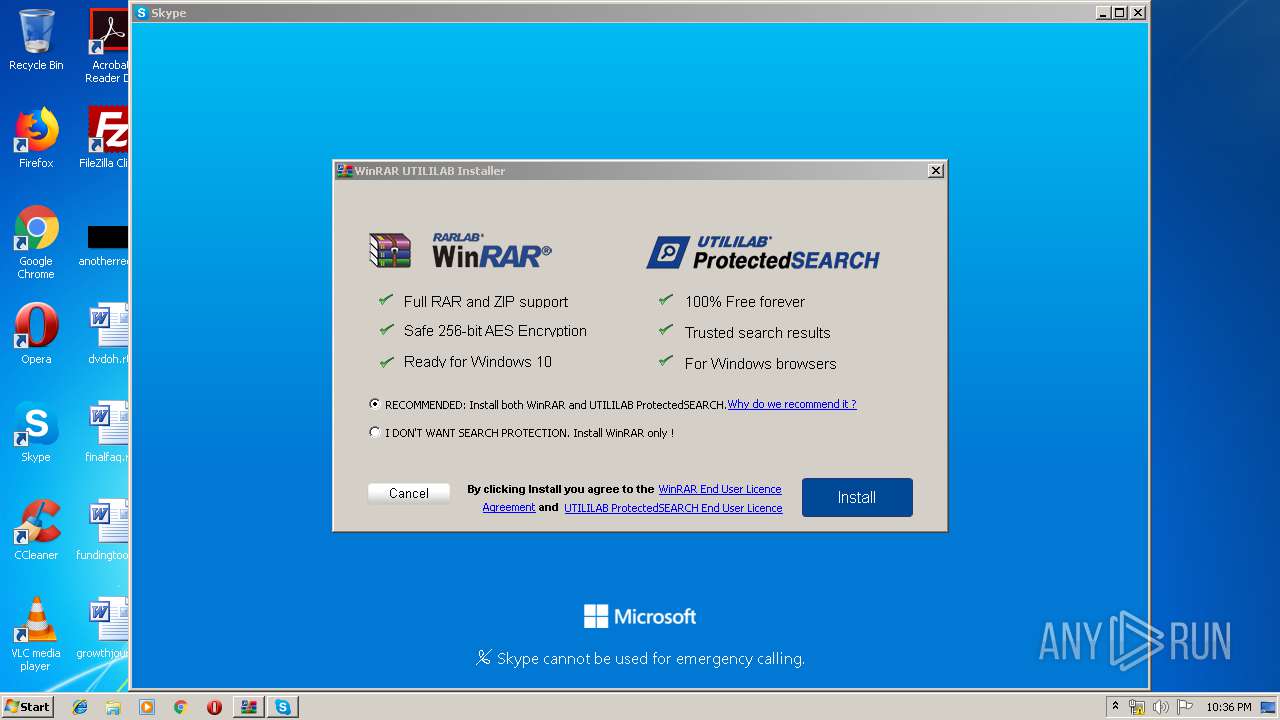Click 'Skype cannot be used for emergency calling' text
Screen dimensions: 1280x720
click(x=651, y=658)
